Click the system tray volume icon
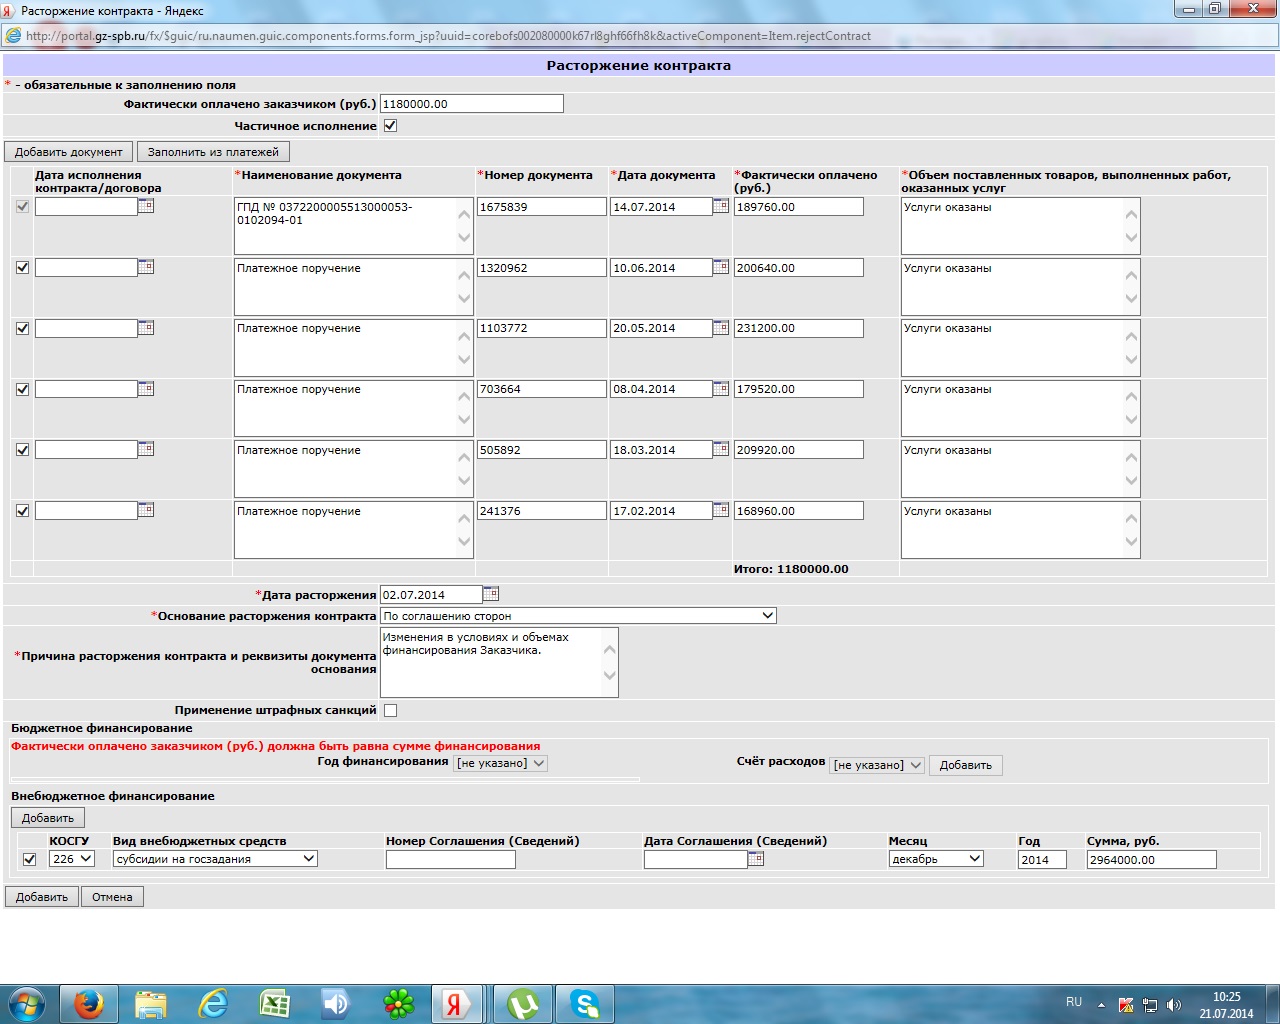 pos(1174,1005)
